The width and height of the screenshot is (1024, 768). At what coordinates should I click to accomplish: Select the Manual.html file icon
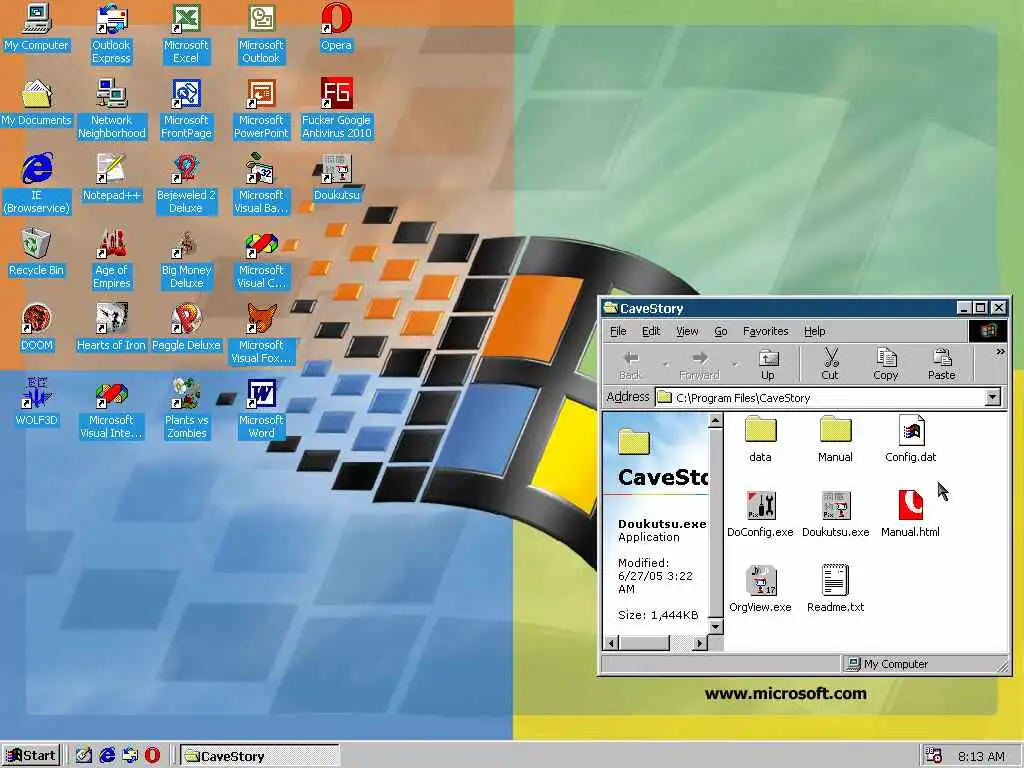click(x=910, y=515)
